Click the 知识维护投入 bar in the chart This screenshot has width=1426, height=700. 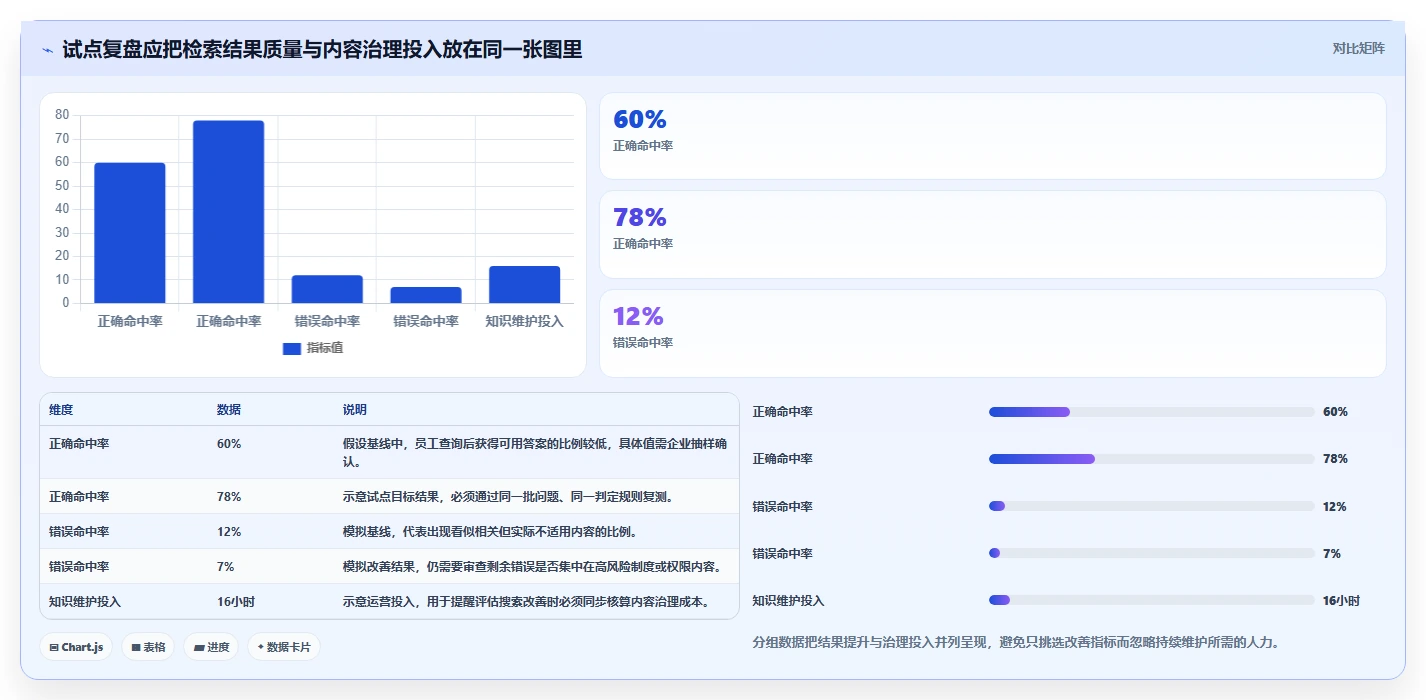(x=524, y=284)
